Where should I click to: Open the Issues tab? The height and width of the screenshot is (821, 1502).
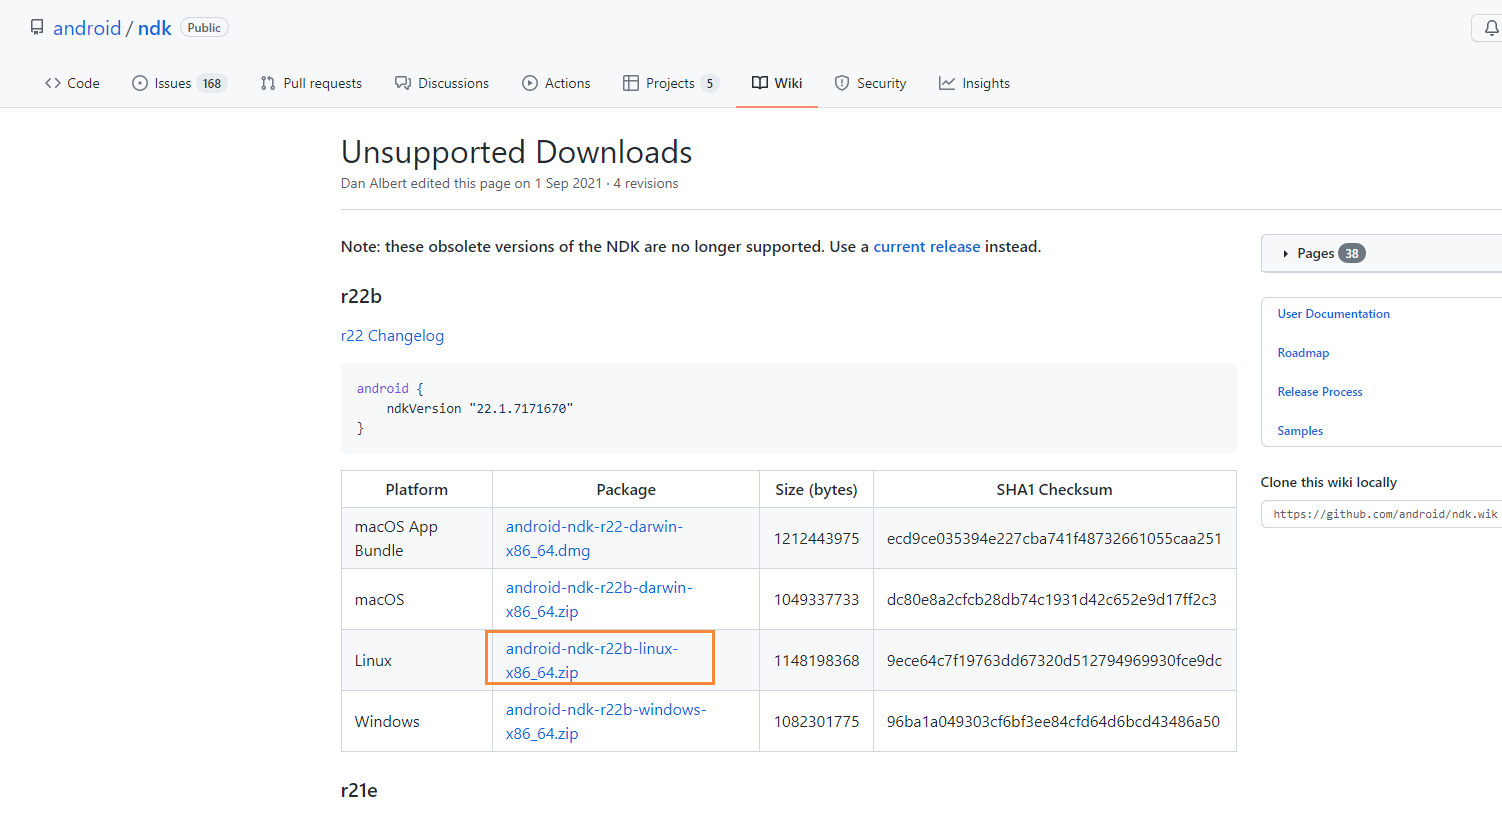click(180, 83)
